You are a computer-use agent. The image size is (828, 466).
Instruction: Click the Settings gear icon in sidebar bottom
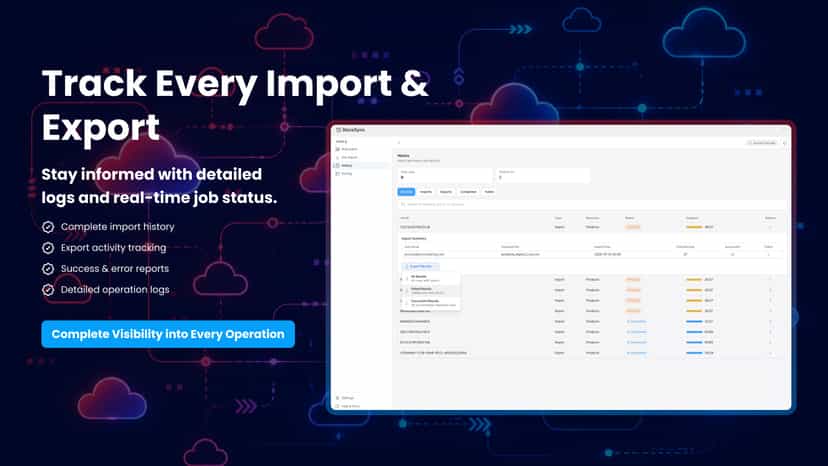point(338,398)
